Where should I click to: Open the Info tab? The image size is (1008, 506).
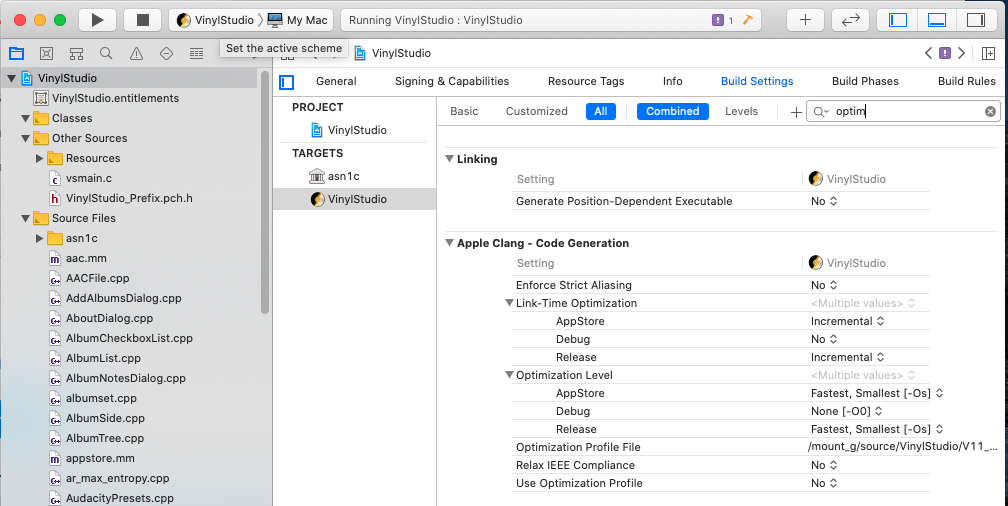[x=672, y=81]
